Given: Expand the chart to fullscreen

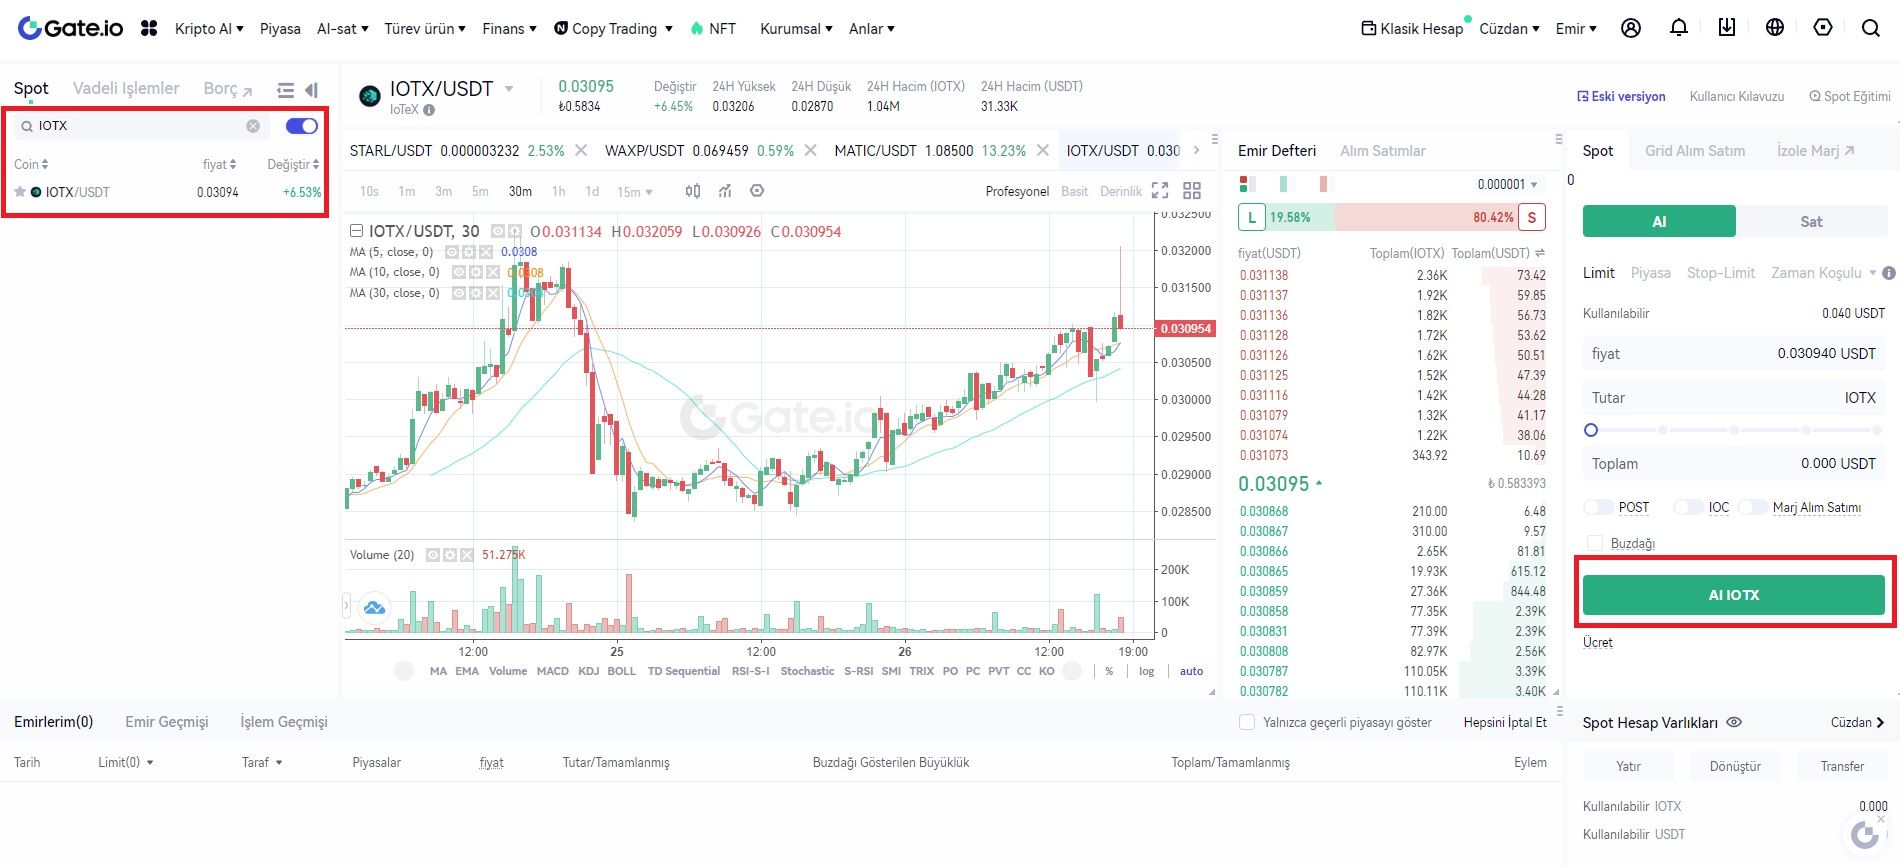Looking at the screenshot, I should (1160, 191).
